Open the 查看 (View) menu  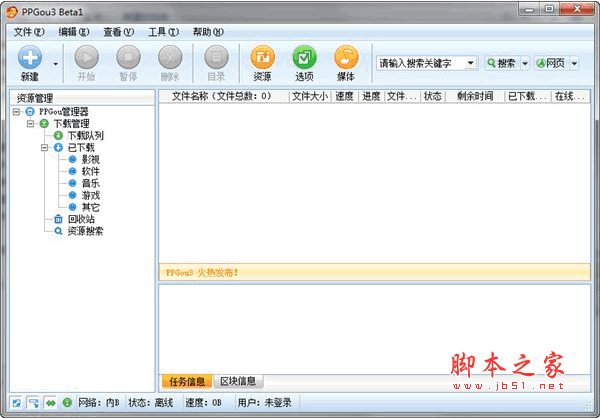coord(119,32)
